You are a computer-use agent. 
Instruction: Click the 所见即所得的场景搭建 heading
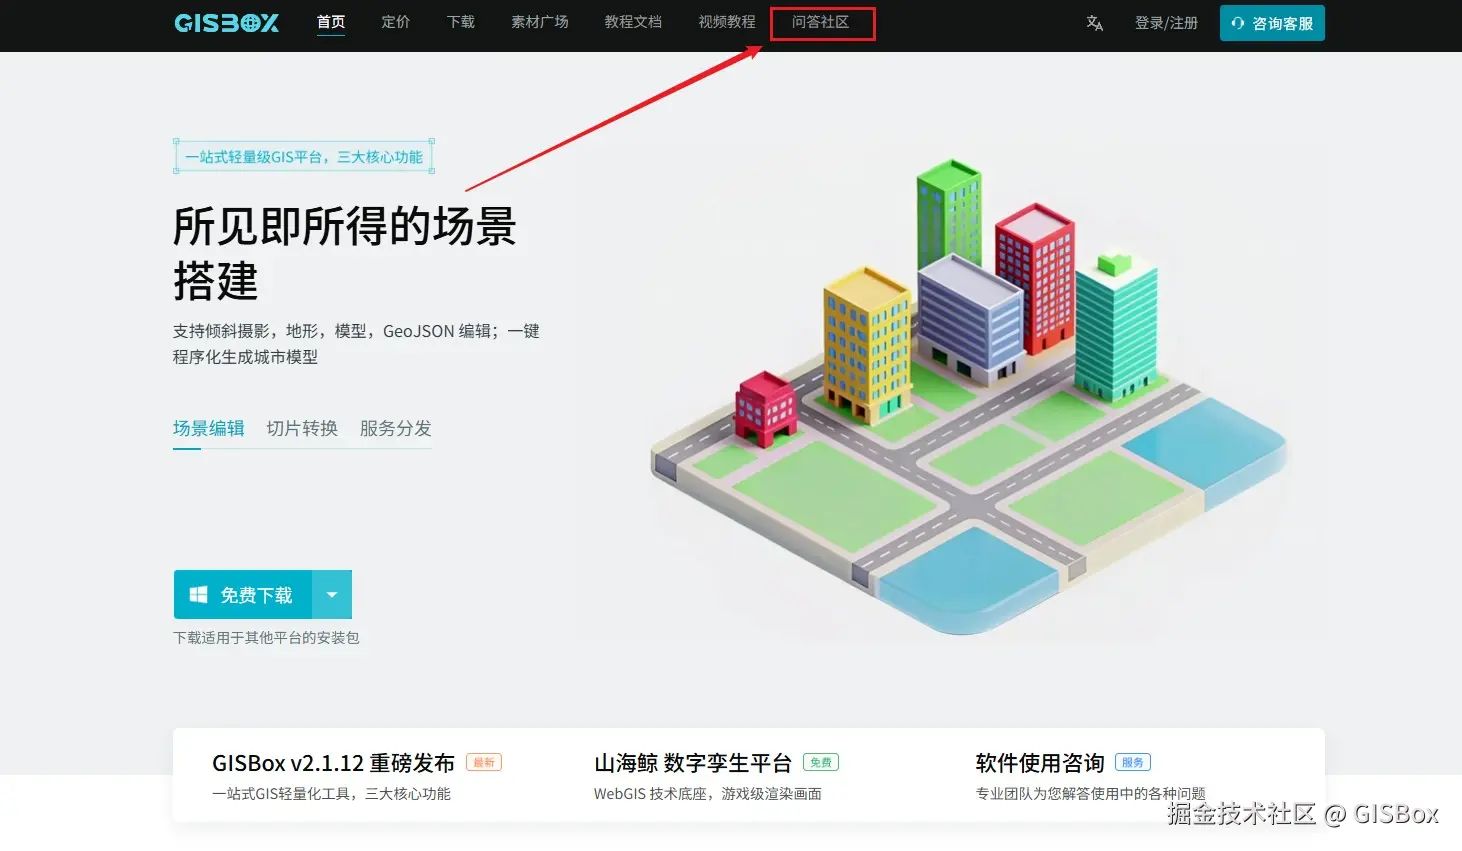pyautogui.click(x=344, y=254)
